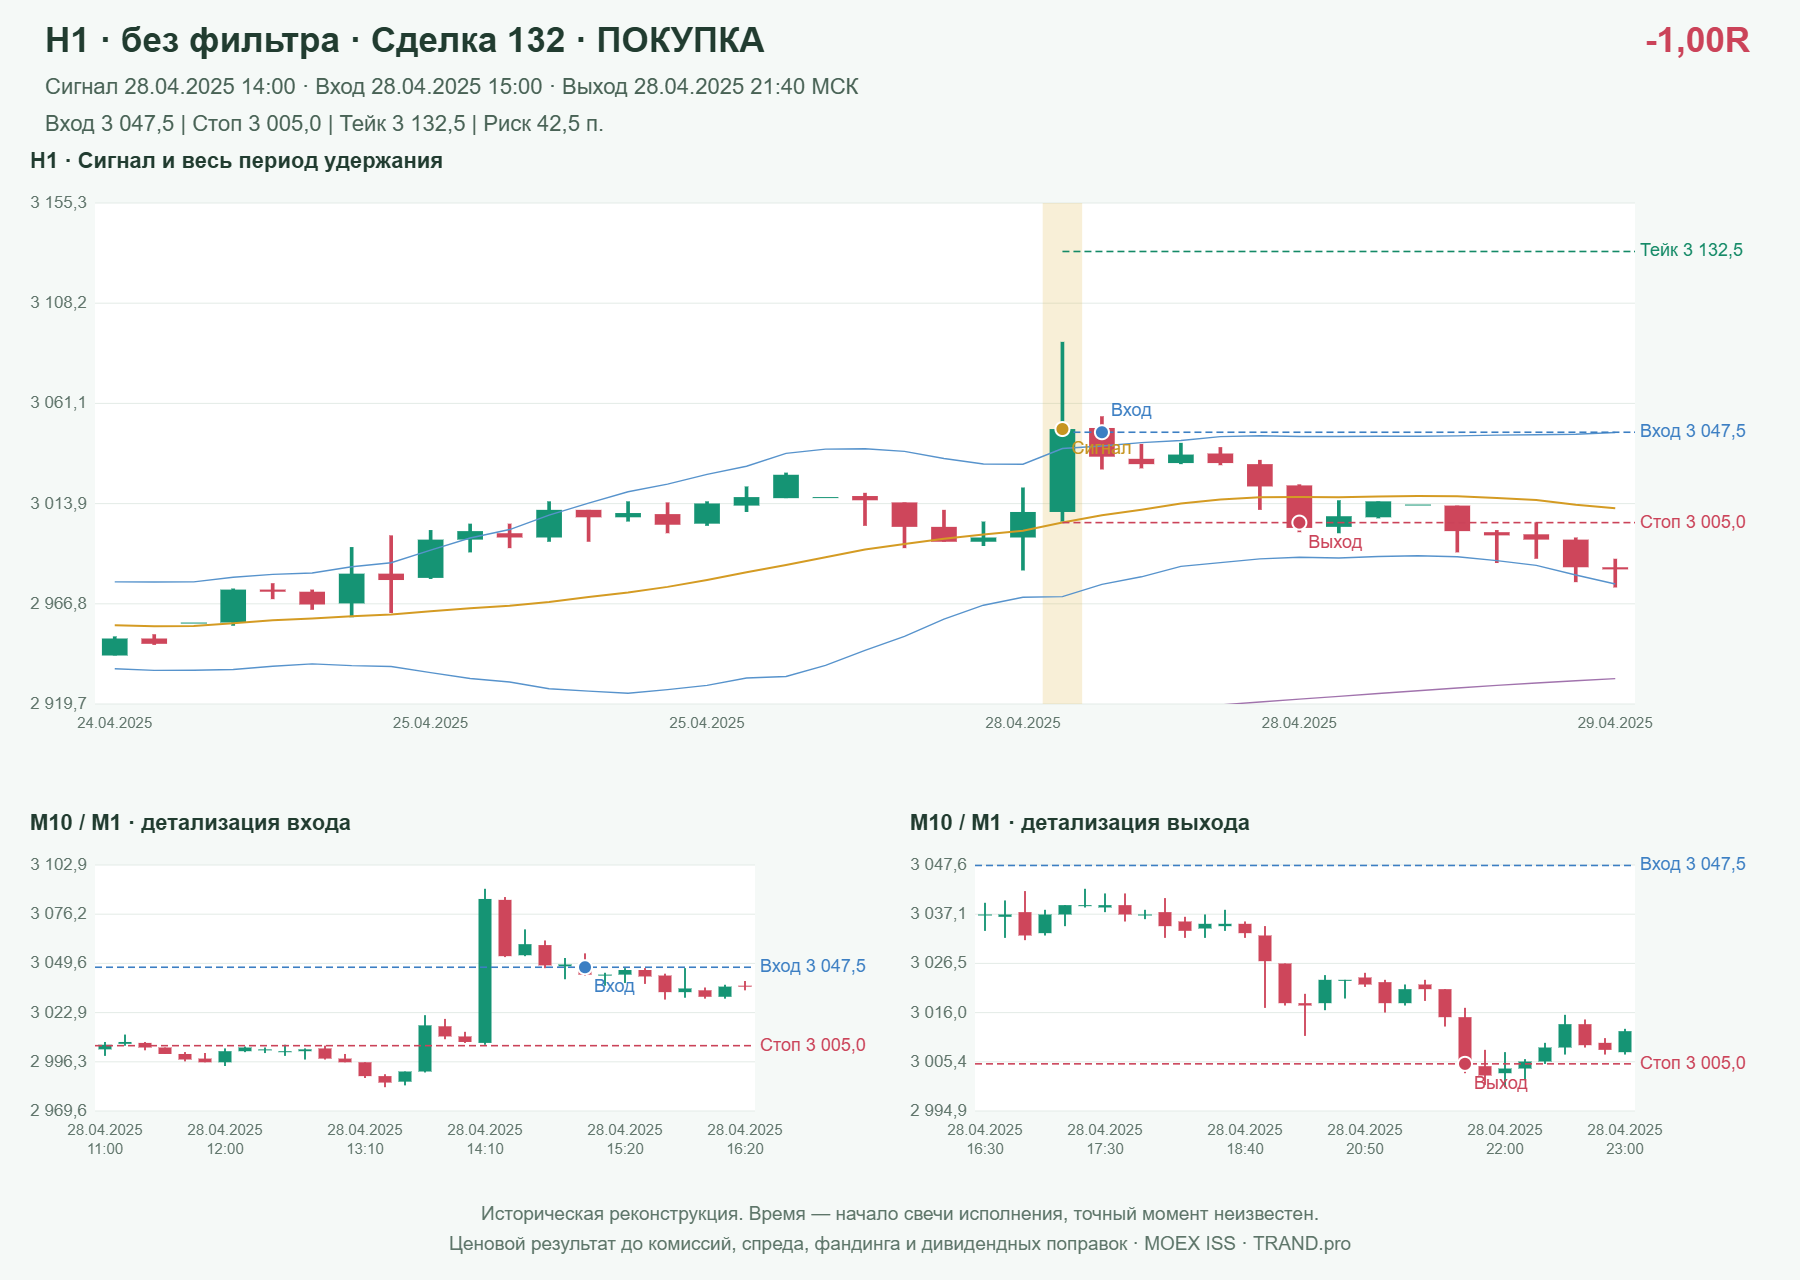Click heading 'M10 / M1 · детализация входа'
The image size is (1800, 1280).
click(x=190, y=823)
